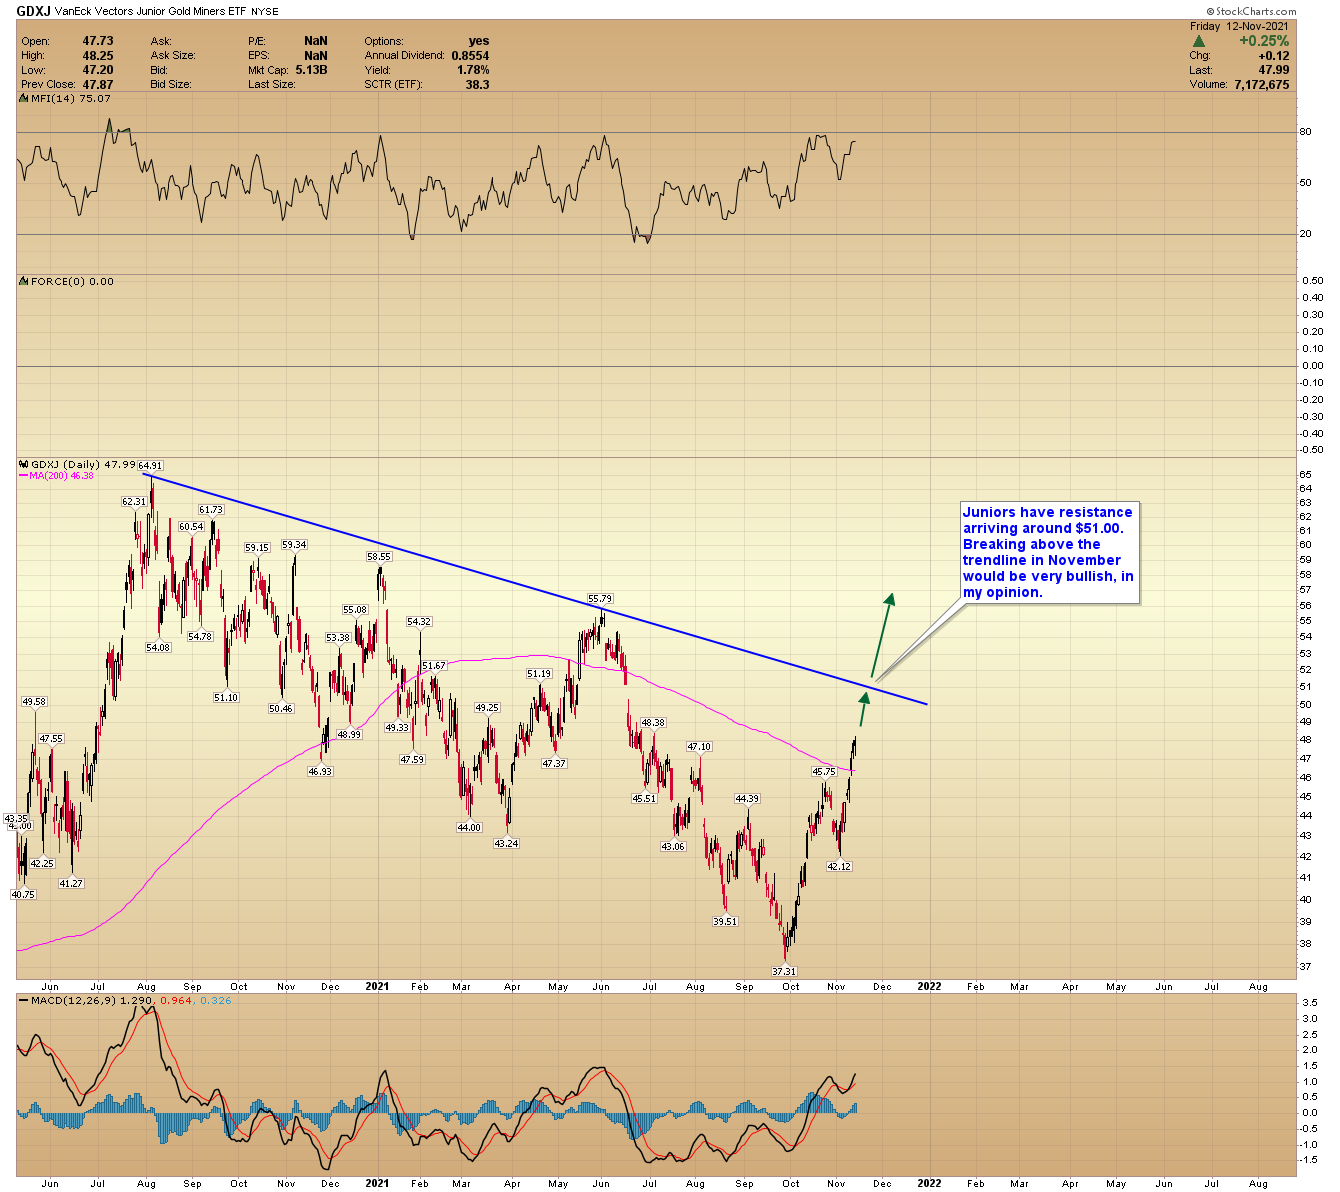Click the 45.75 price label
The width and height of the screenshot is (1340, 1192).
(x=824, y=771)
